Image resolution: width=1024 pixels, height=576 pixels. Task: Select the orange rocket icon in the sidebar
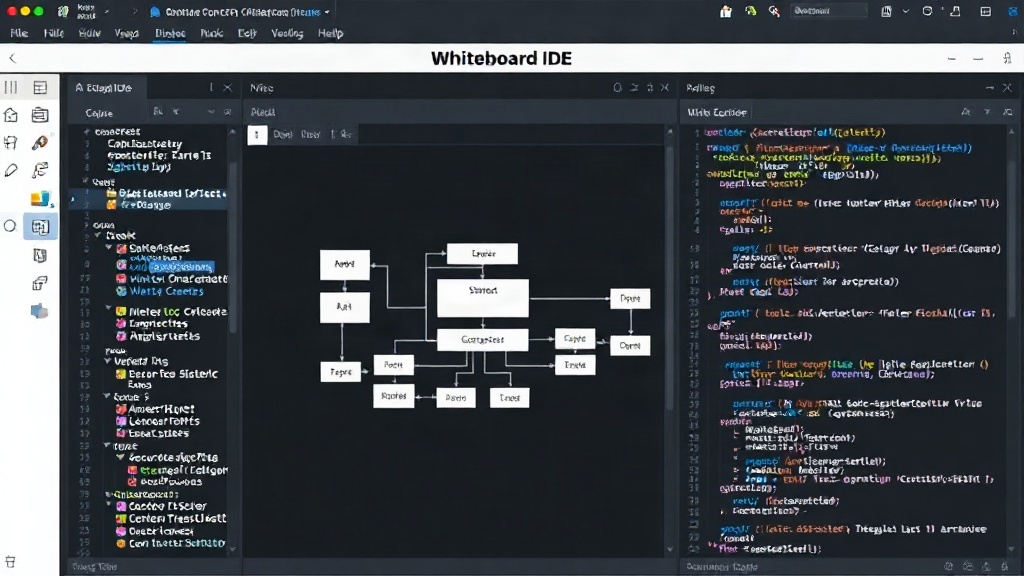pyautogui.click(x=40, y=142)
